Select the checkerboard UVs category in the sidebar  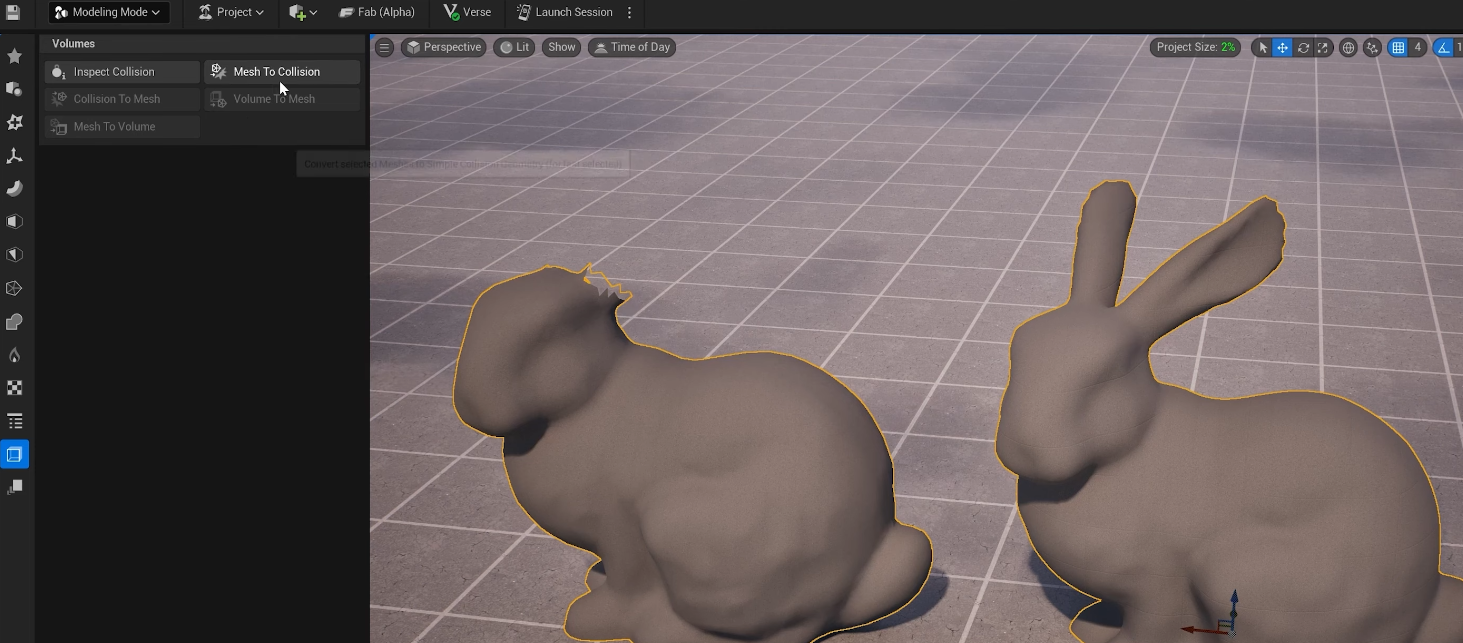click(14, 388)
